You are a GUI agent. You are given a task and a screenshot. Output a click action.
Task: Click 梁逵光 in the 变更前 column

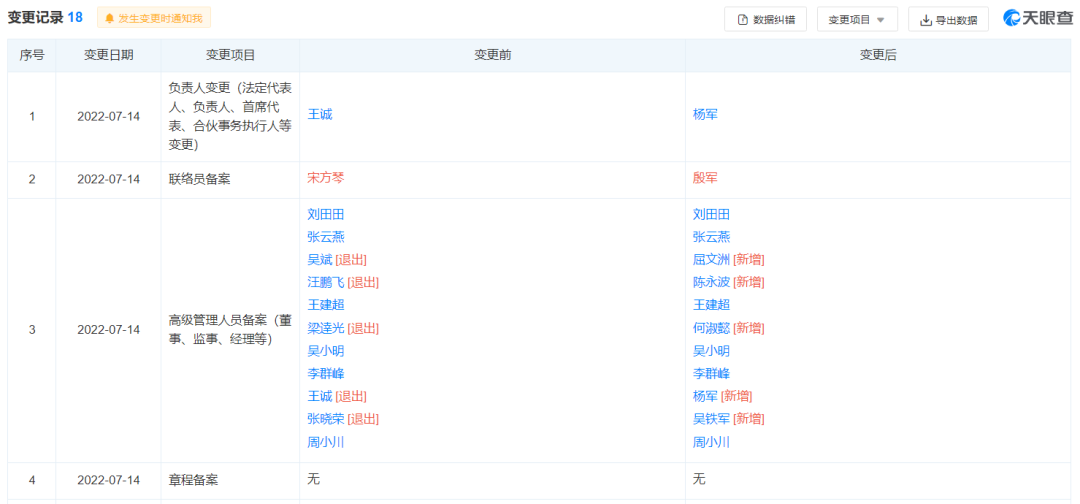point(326,328)
